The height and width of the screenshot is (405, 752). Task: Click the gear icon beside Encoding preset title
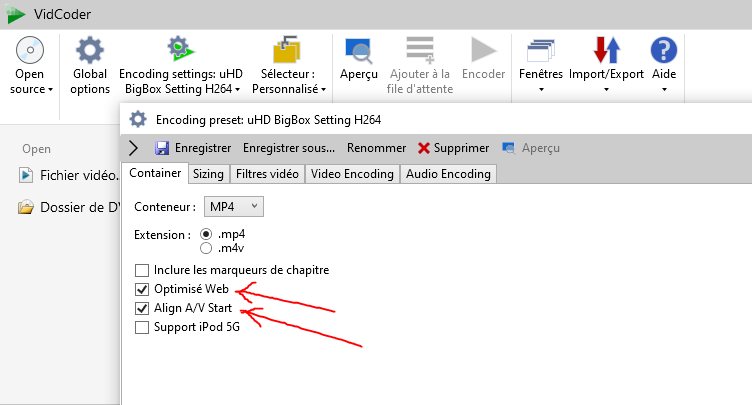138,119
